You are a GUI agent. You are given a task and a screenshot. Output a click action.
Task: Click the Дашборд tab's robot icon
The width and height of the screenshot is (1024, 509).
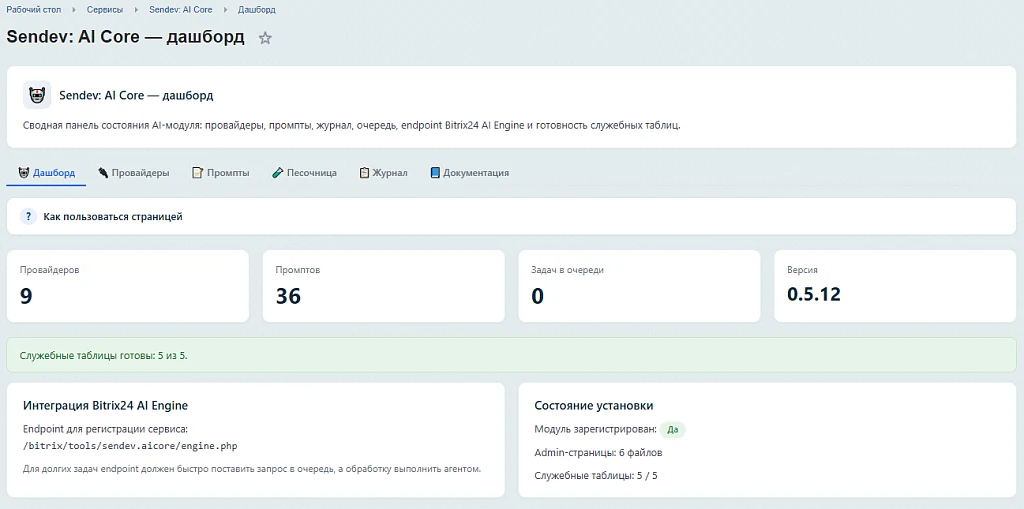(x=24, y=172)
